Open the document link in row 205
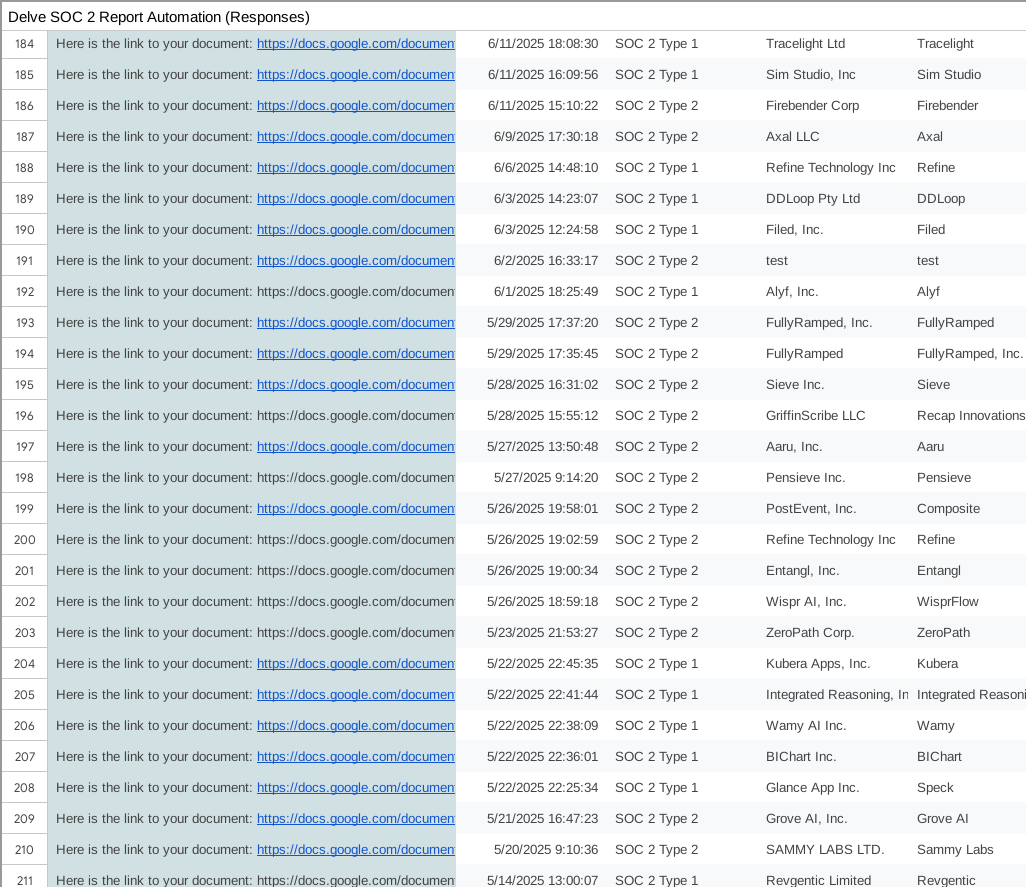The width and height of the screenshot is (1026, 887). pyautogui.click(x=355, y=695)
